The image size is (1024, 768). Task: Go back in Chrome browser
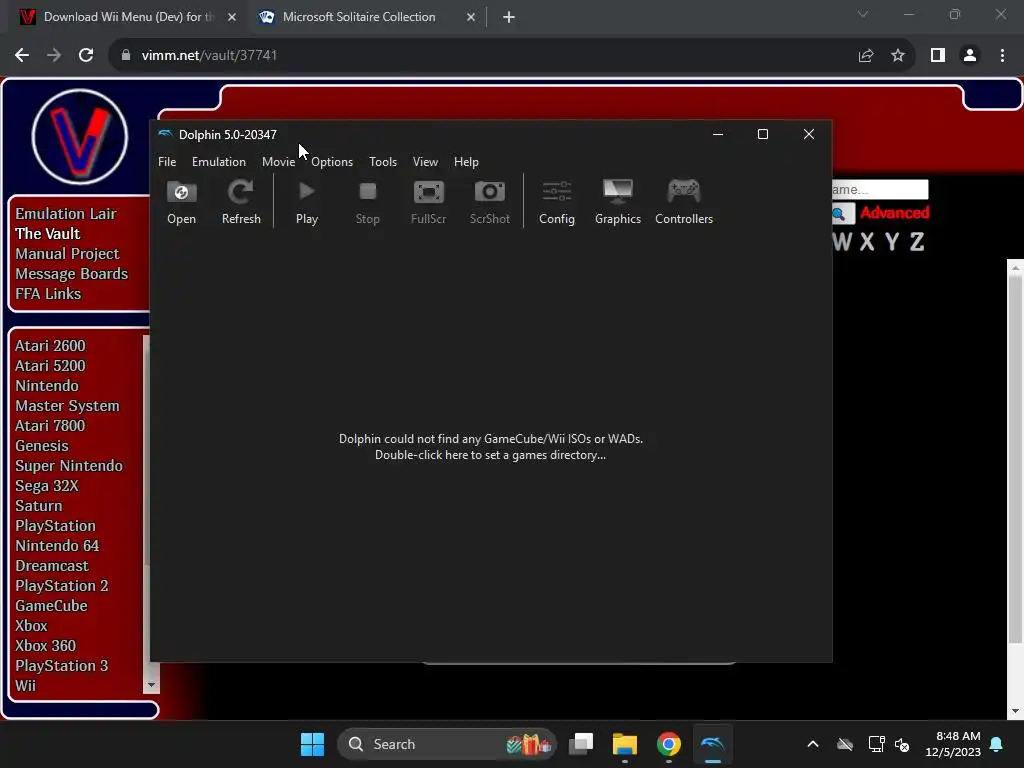22,56
